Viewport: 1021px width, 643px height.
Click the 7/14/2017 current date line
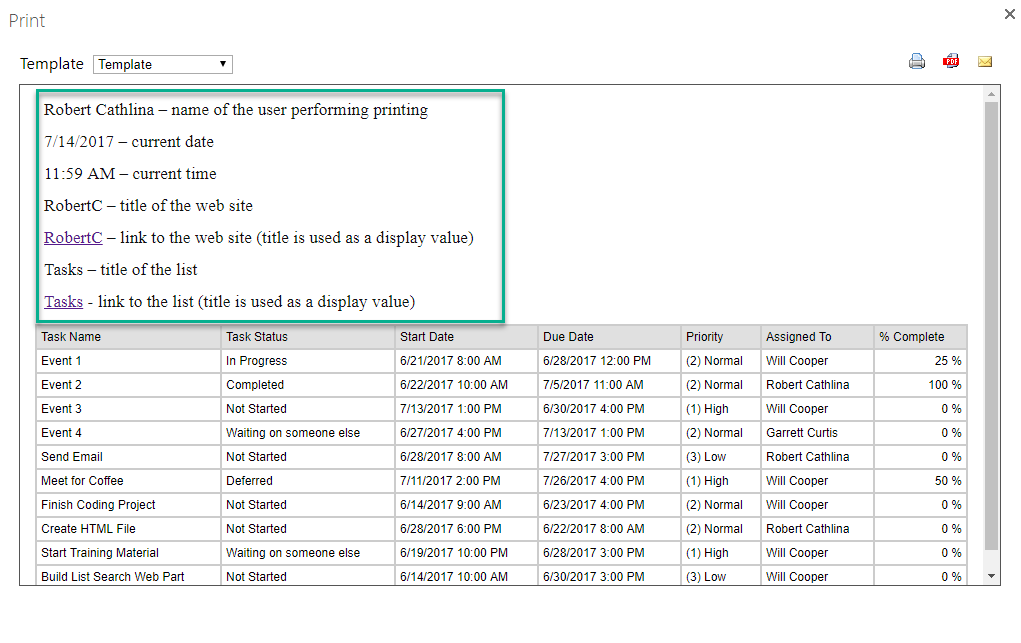click(129, 142)
